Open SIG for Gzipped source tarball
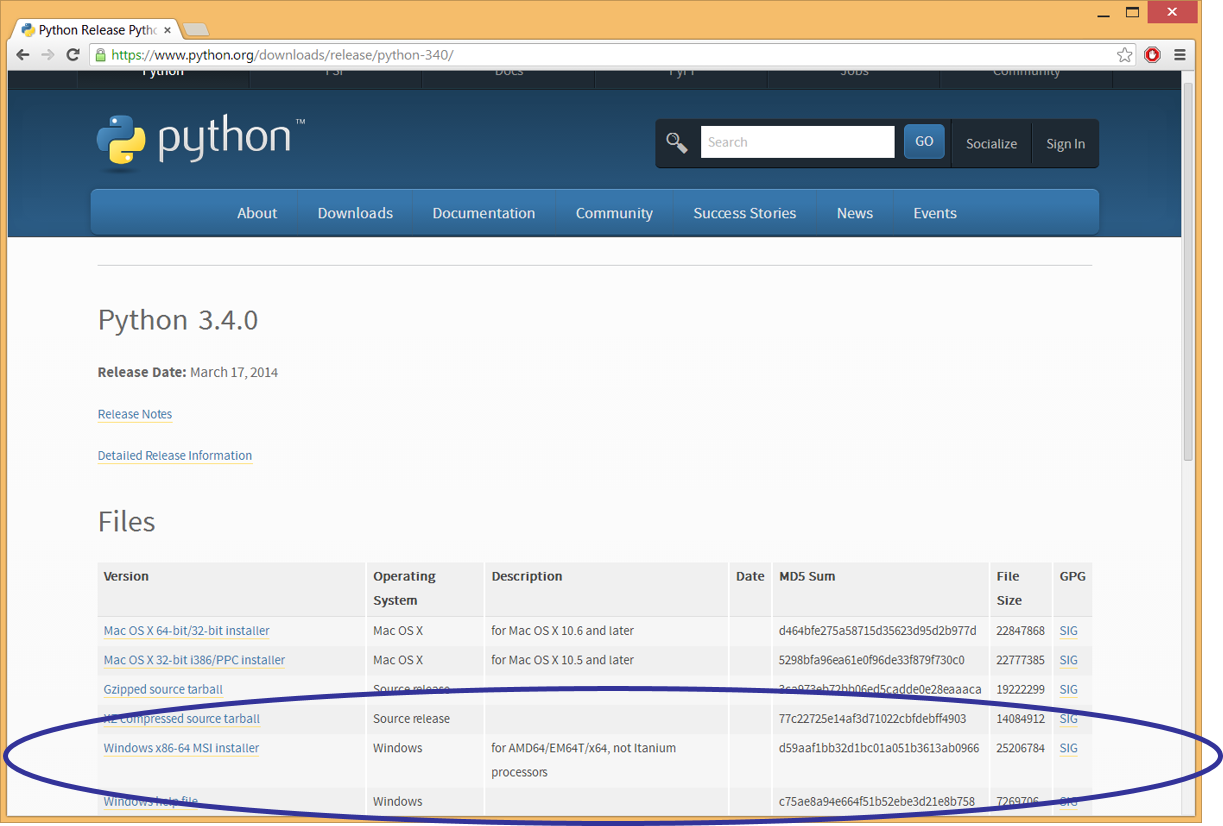This screenshot has height=826, width=1223. click(x=1068, y=689)
